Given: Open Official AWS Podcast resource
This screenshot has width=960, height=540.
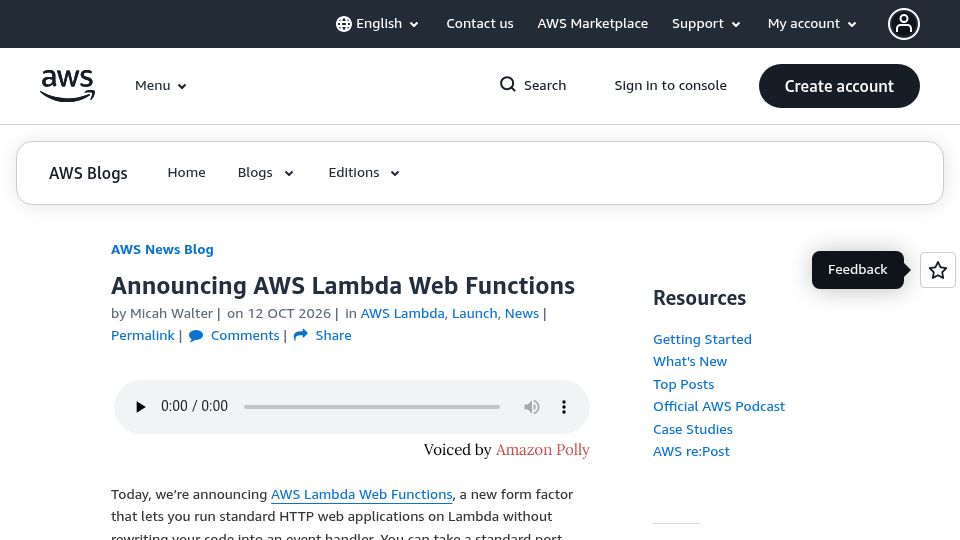Looking at the screenshot, I should (719, 407).
